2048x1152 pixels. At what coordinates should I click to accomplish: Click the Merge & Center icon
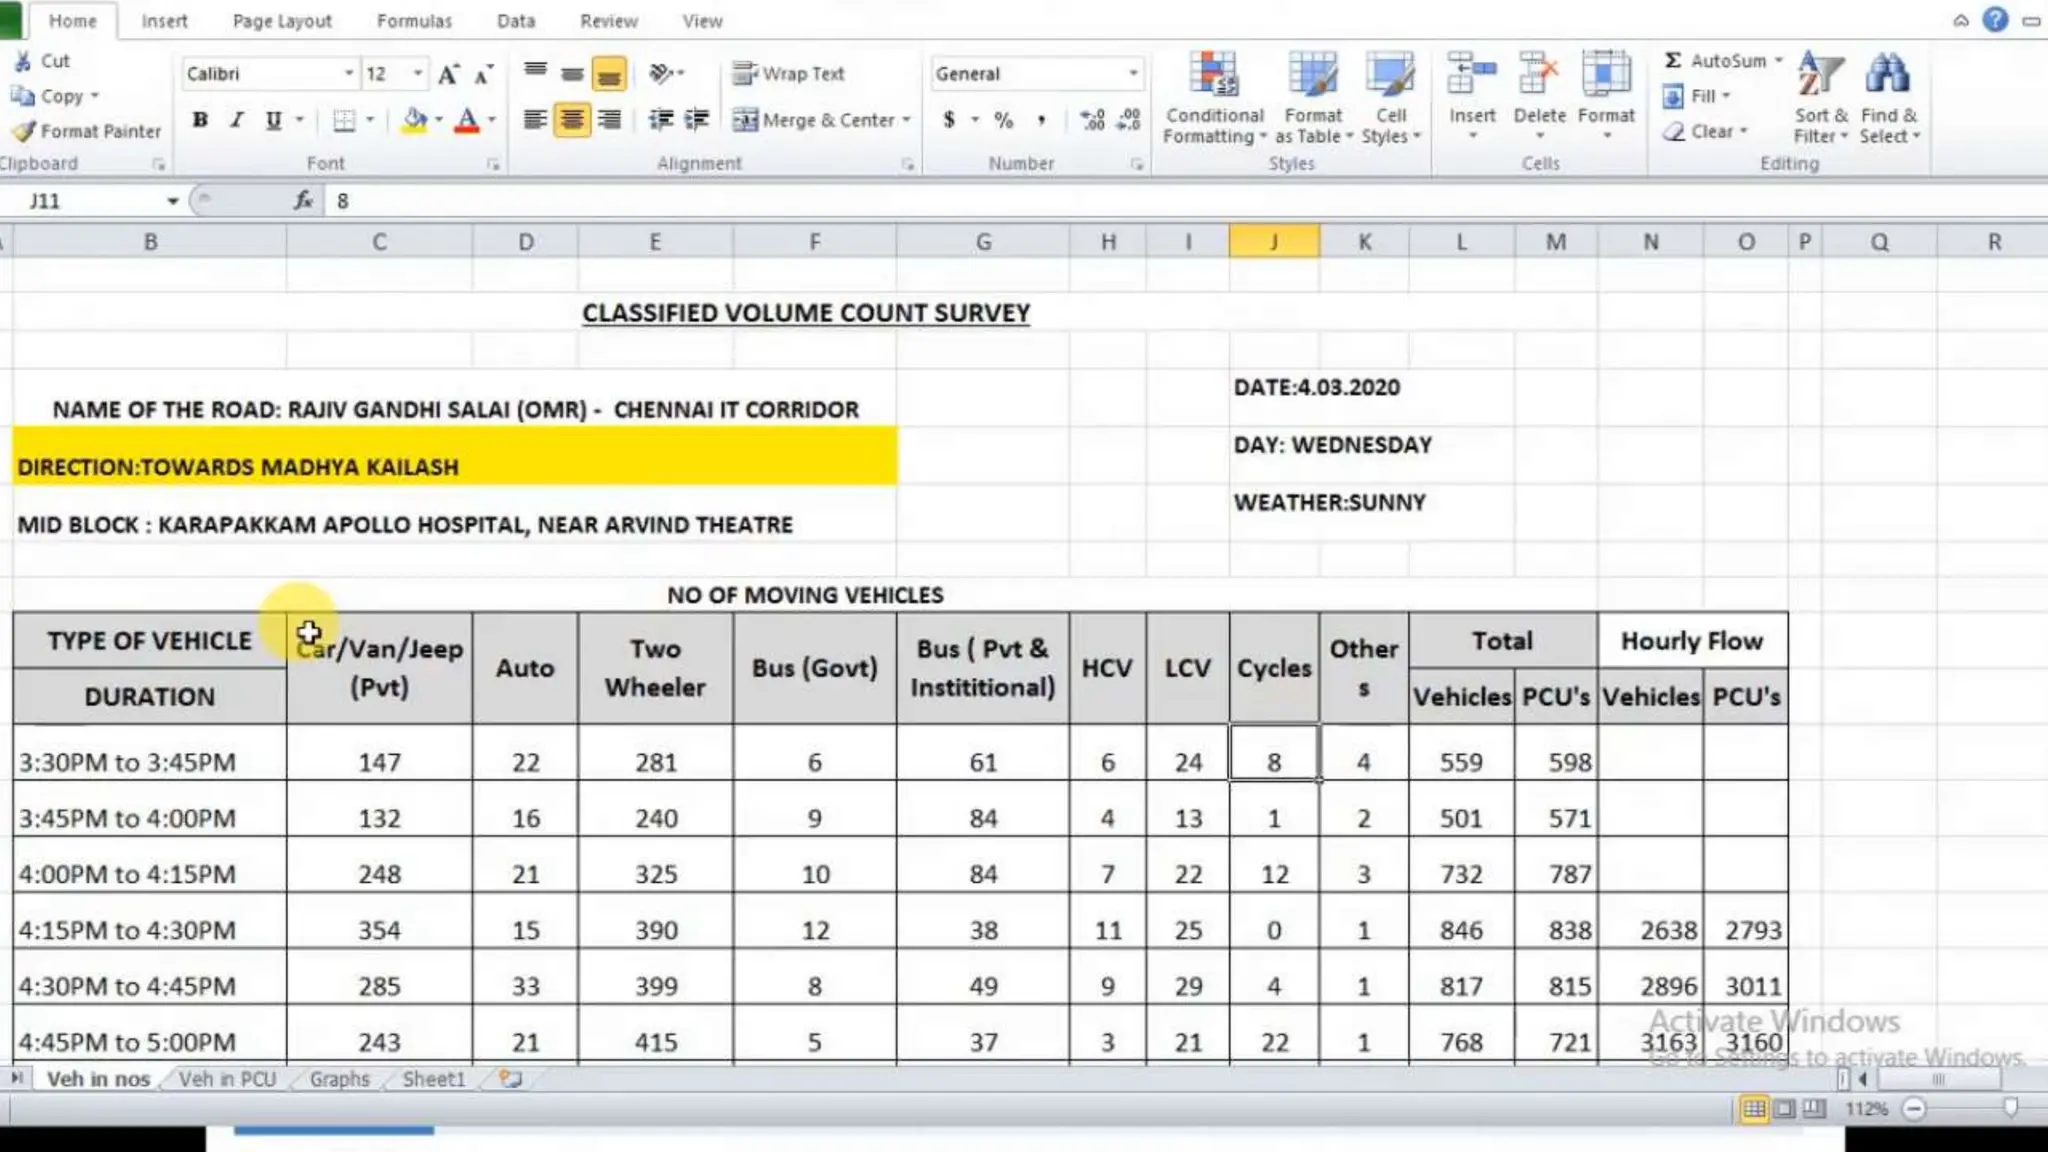(x=745, y=120)
